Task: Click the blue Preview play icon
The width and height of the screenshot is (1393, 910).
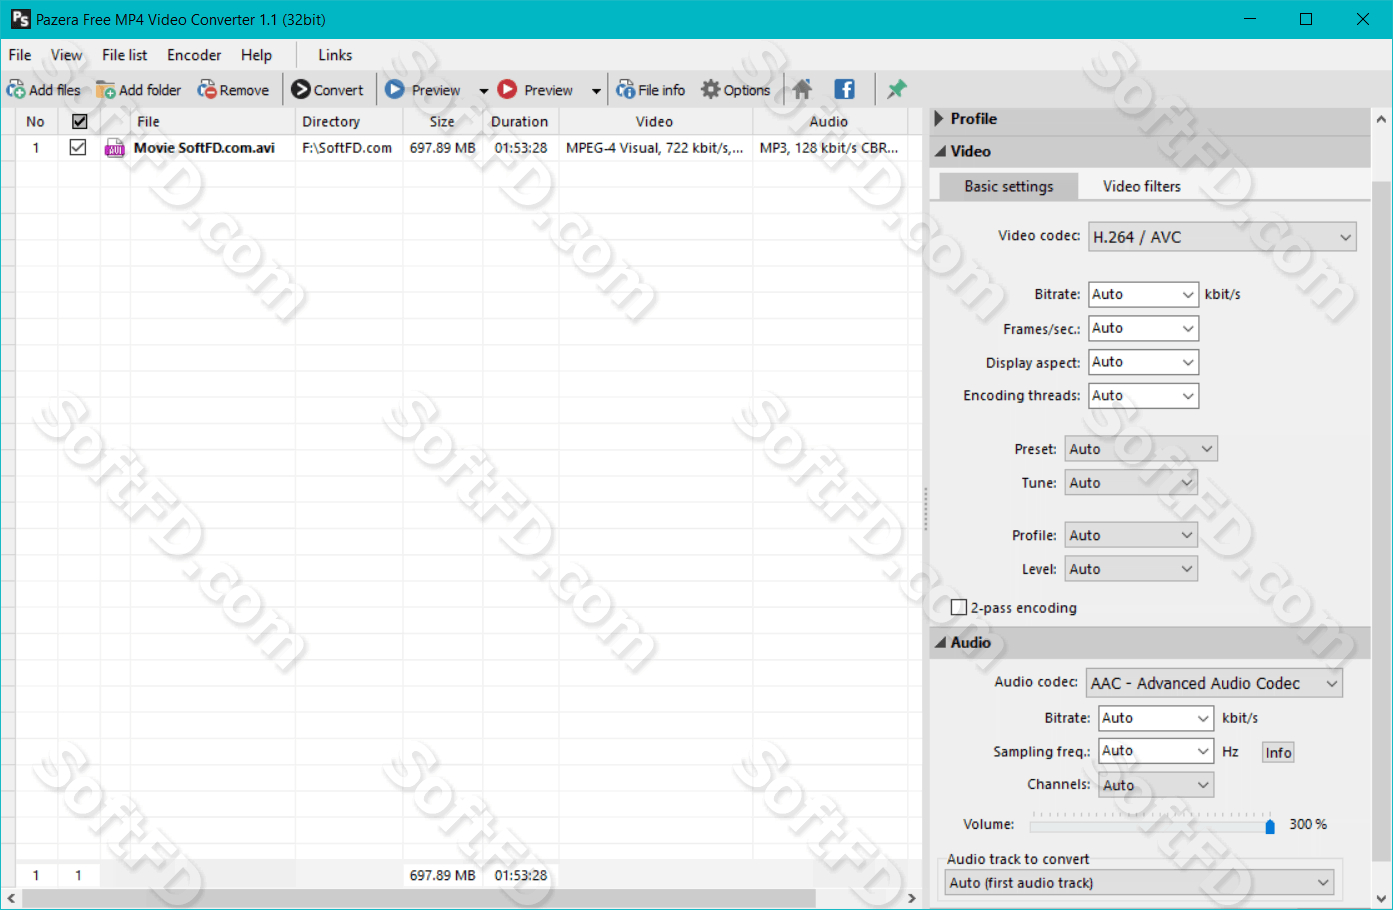Action: [x=395, y=89]
